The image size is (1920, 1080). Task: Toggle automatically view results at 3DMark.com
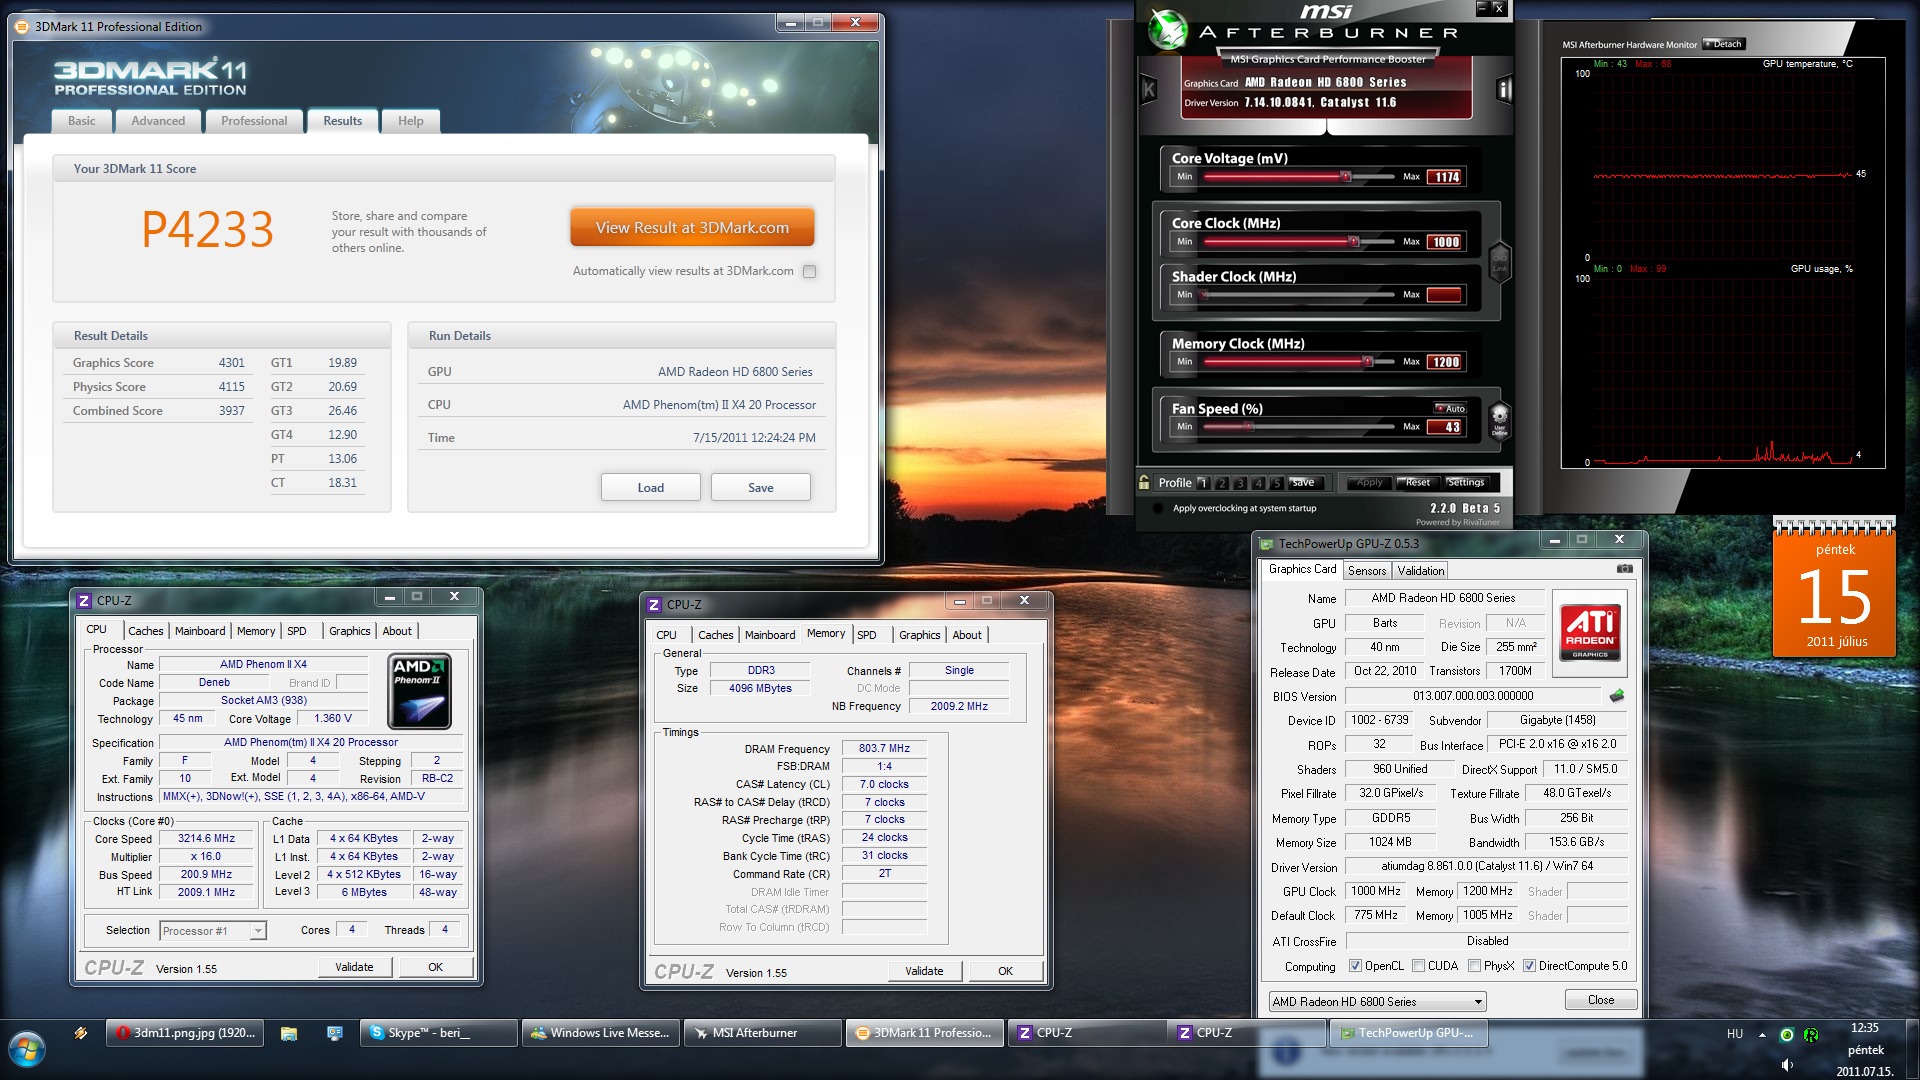(x=809, y=271)
